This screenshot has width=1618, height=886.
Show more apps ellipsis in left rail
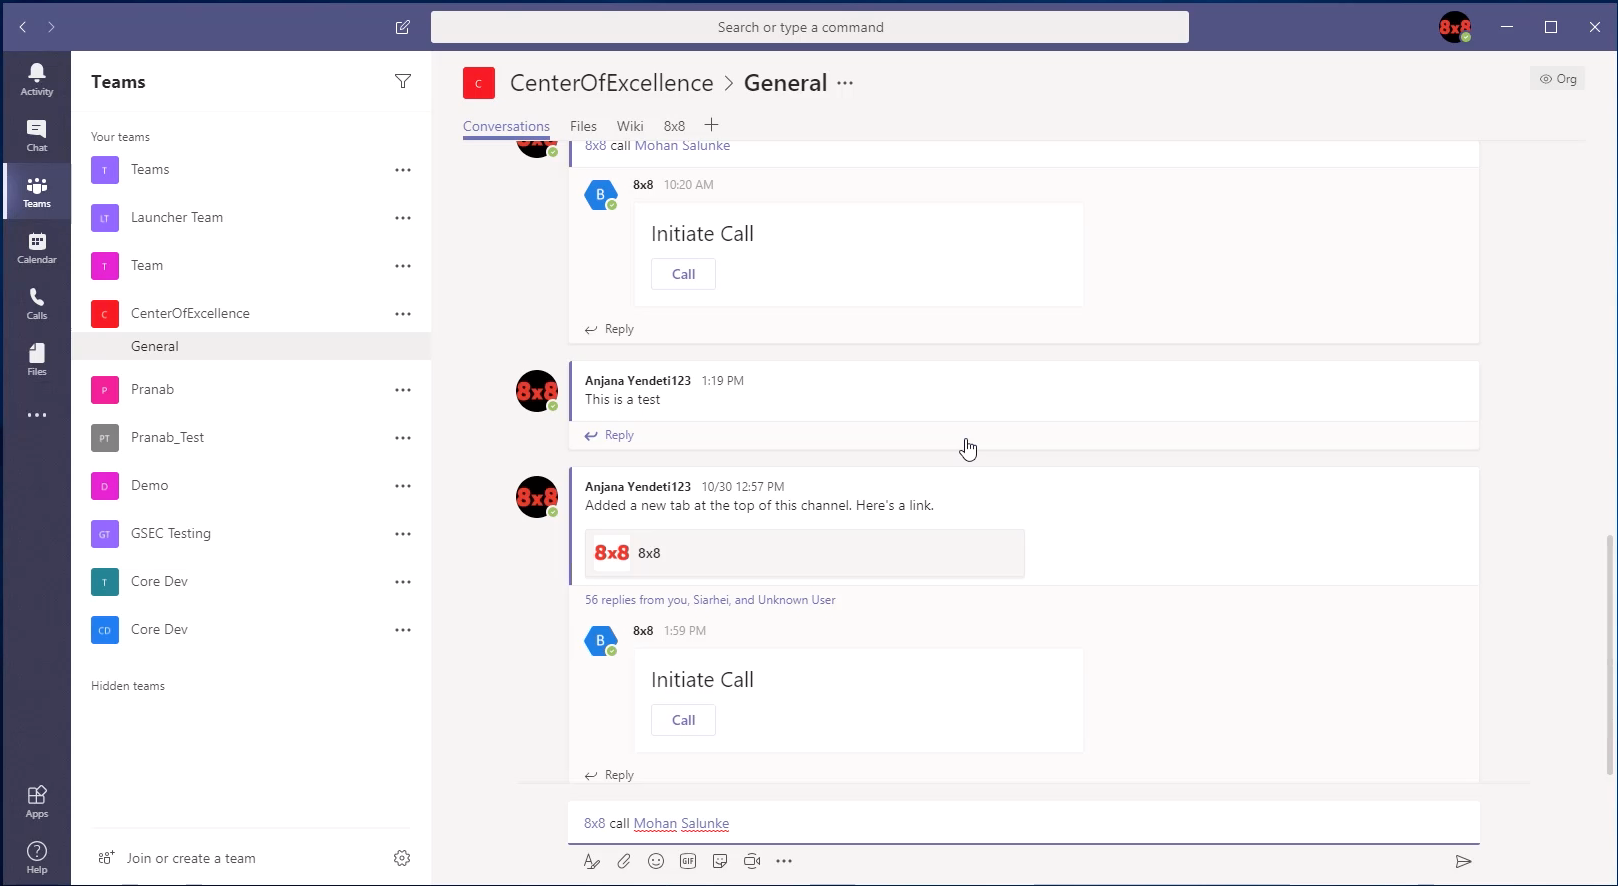[x=36, y=415]
